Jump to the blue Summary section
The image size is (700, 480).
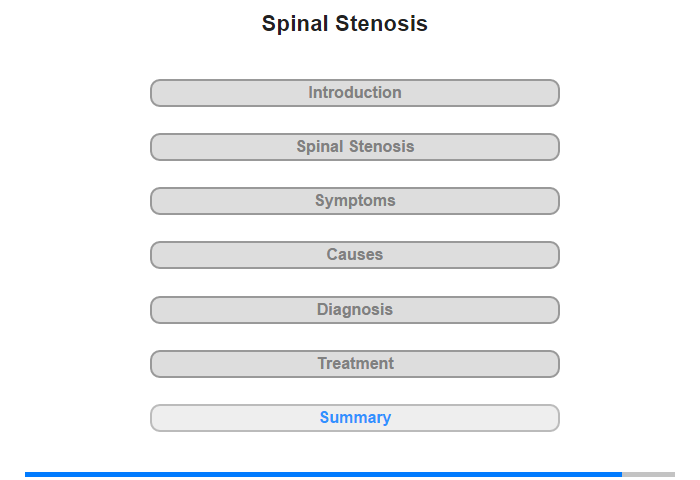pos(355,418)
